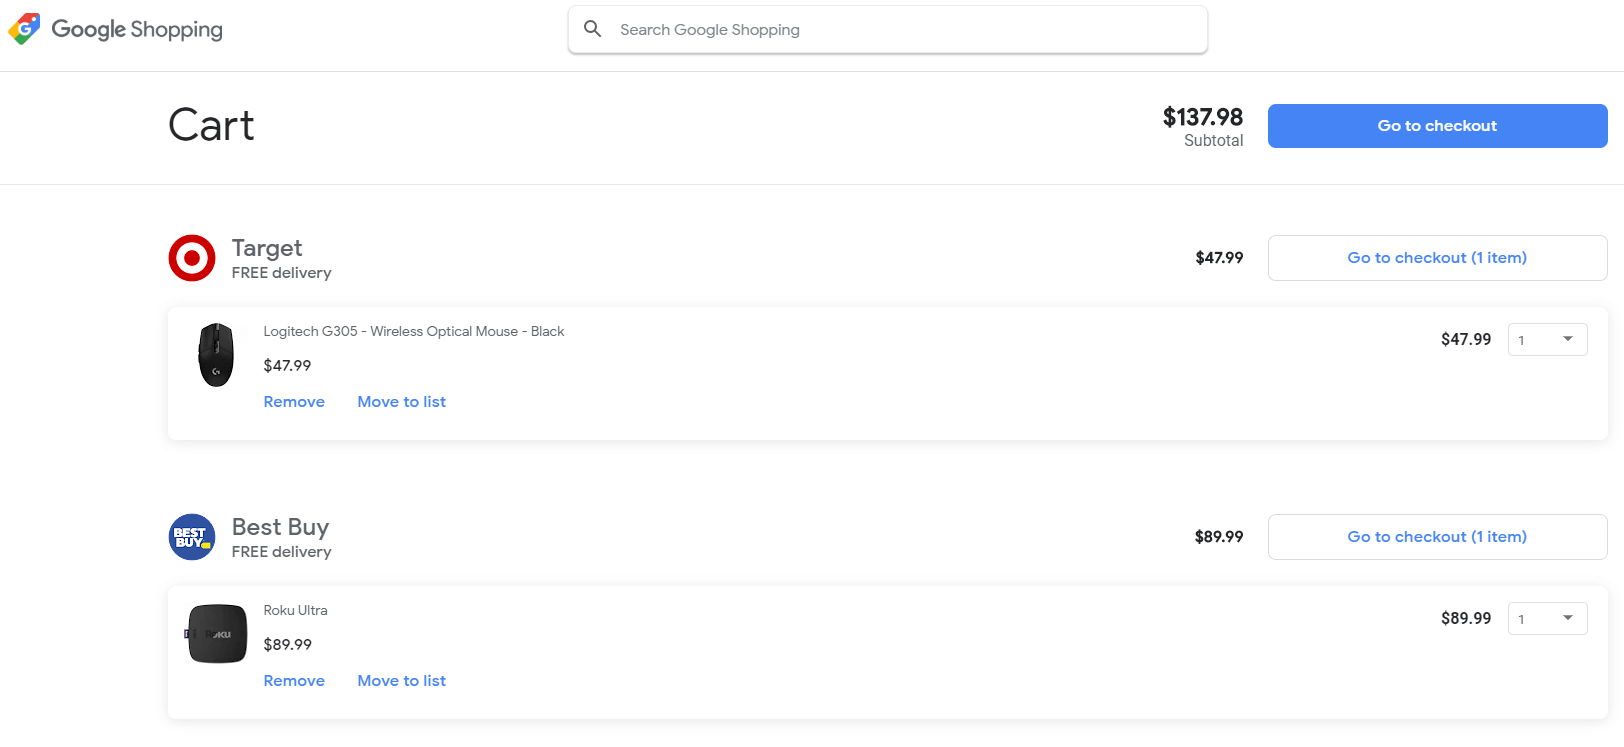Screen dimensions: 1624x747
Task: Go to checkout for Best Buy item
Action: pyautogui.click(x=1437, y=537)
